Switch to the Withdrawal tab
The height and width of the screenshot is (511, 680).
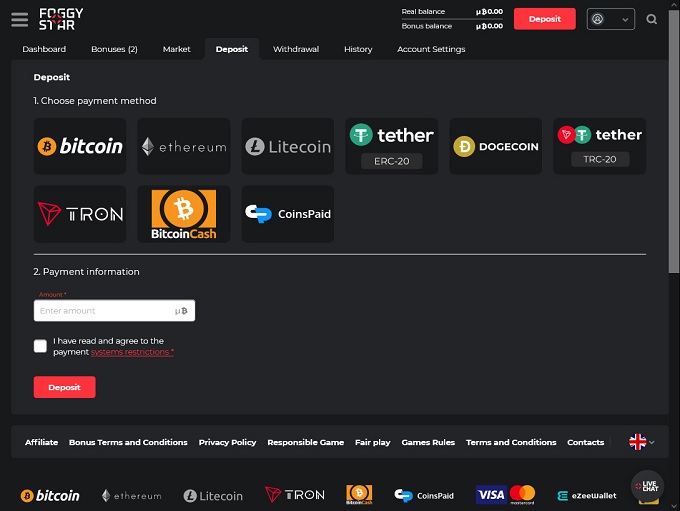click(295, 49)
